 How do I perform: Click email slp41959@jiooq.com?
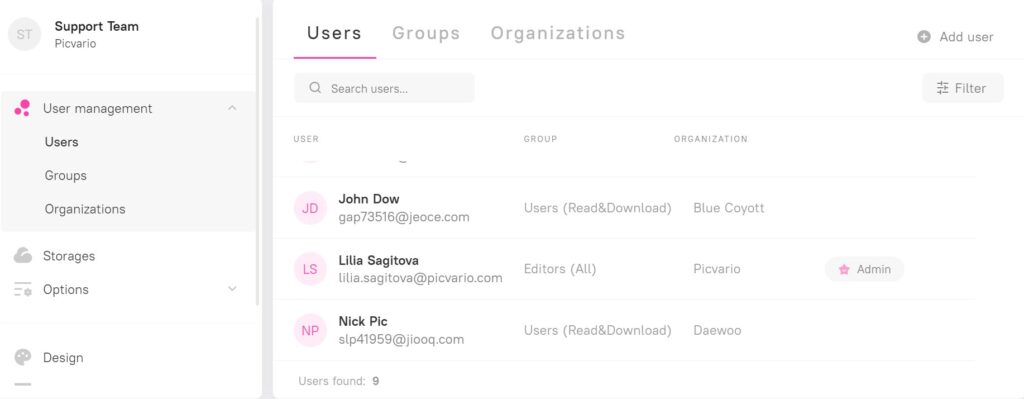coord(401,340)
